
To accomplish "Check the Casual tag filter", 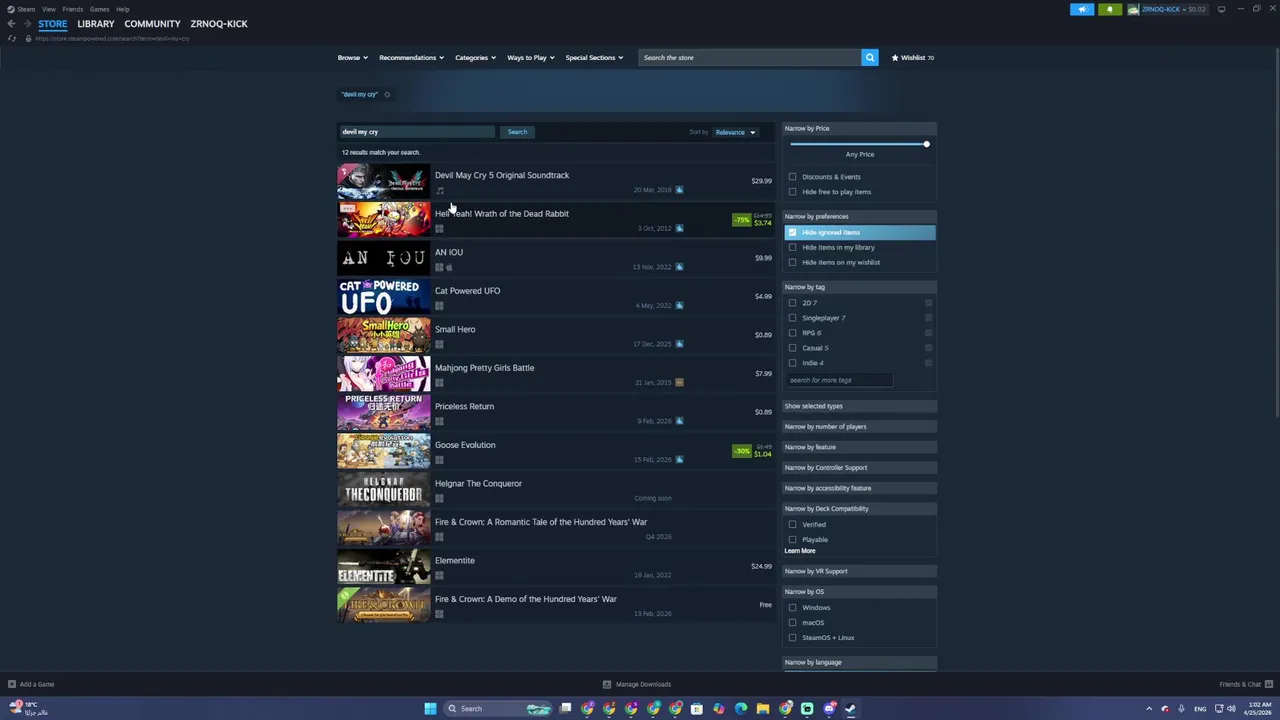I will click(x=793, y=348).
